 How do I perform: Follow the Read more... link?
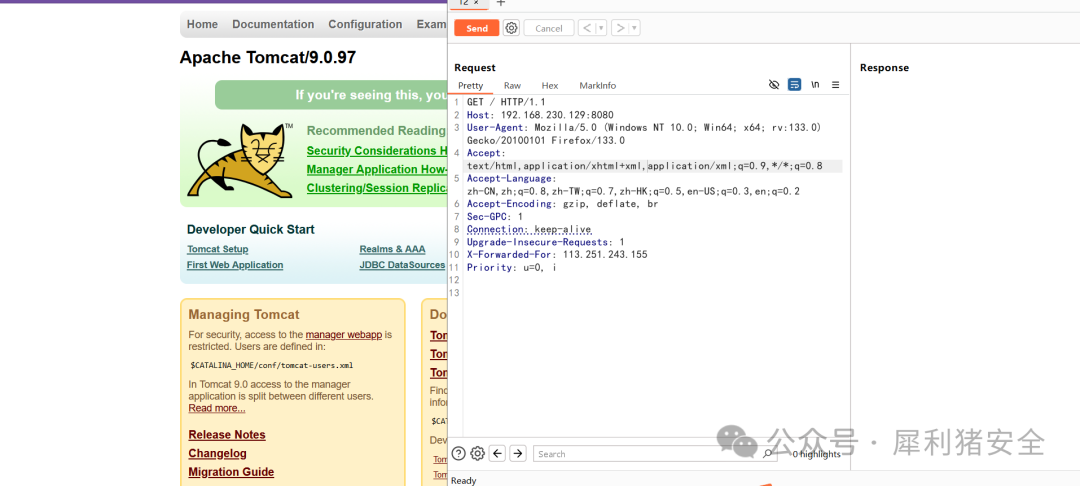pos(217,408)
